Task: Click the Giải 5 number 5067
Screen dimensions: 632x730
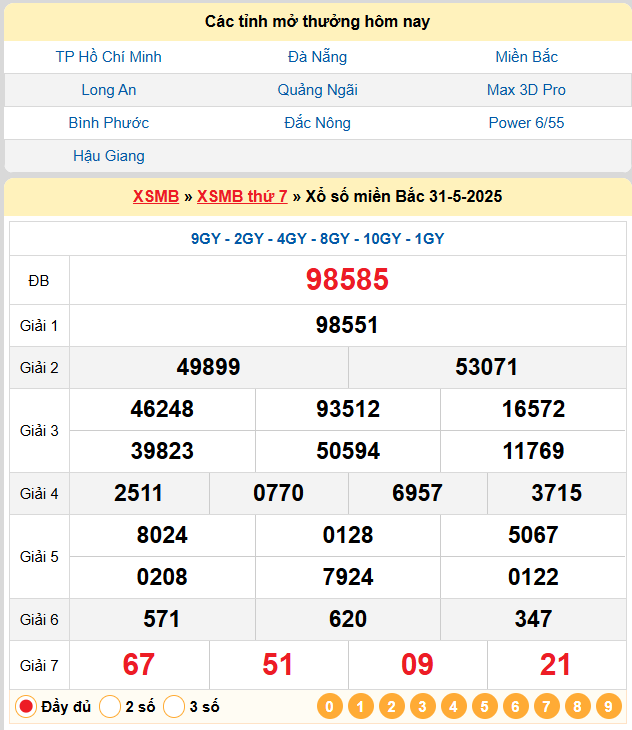Action: point(533,535)
